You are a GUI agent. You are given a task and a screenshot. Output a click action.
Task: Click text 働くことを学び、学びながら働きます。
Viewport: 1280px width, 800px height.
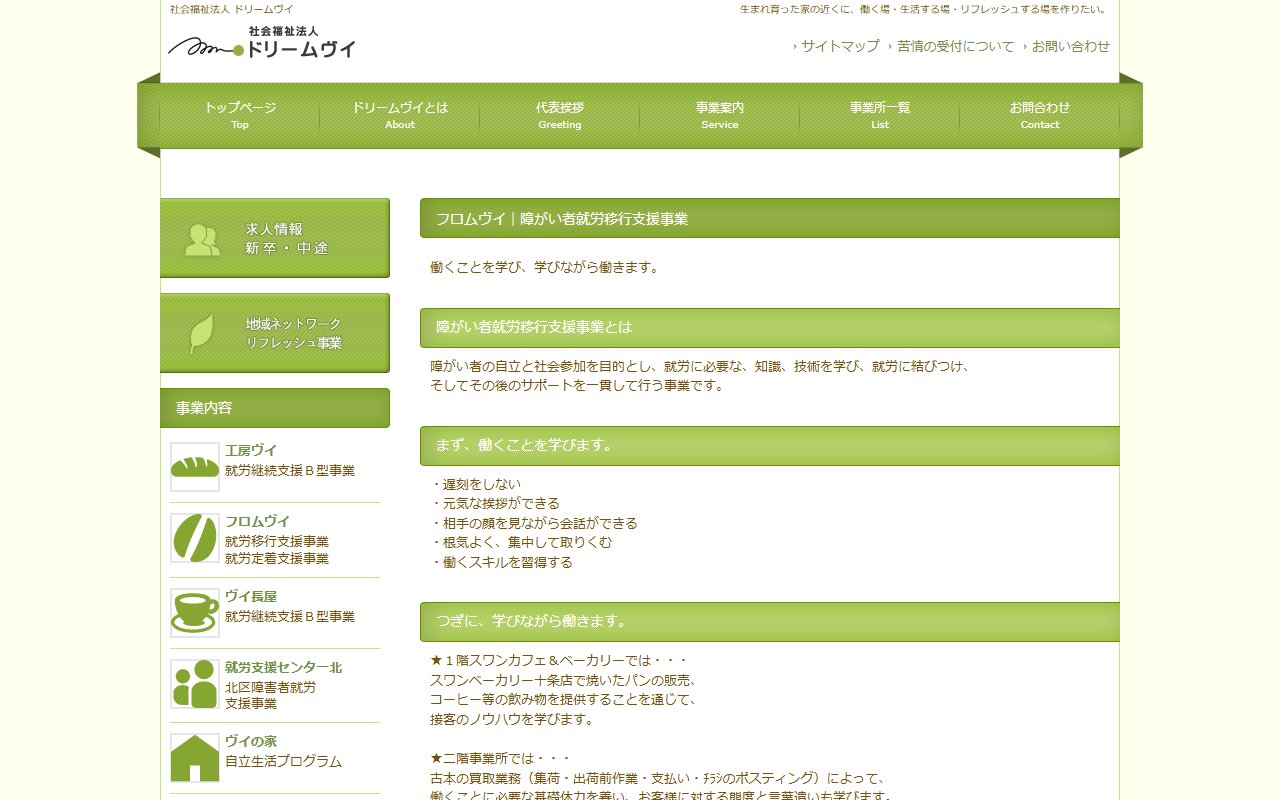point(546,268)
